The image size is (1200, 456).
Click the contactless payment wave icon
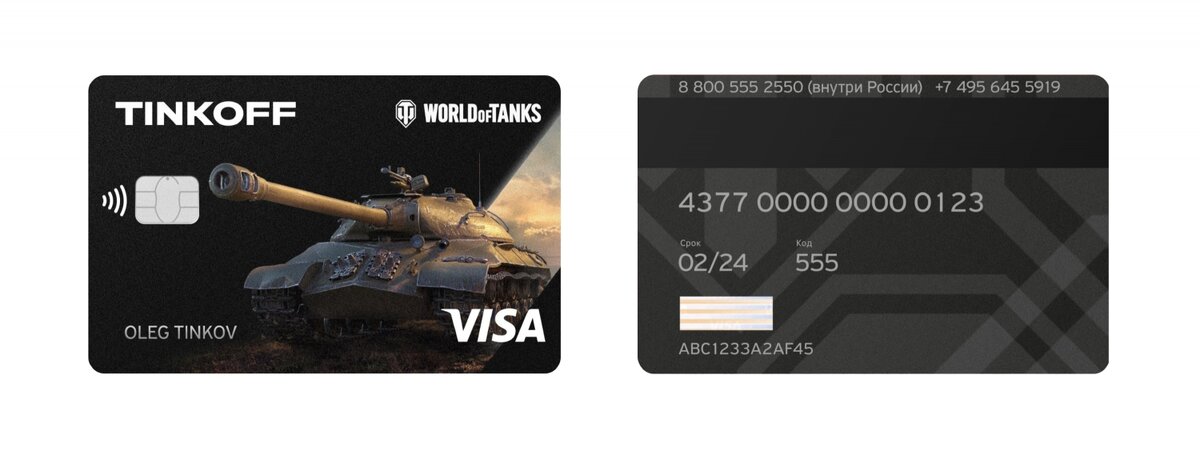[x=114, y=203]
